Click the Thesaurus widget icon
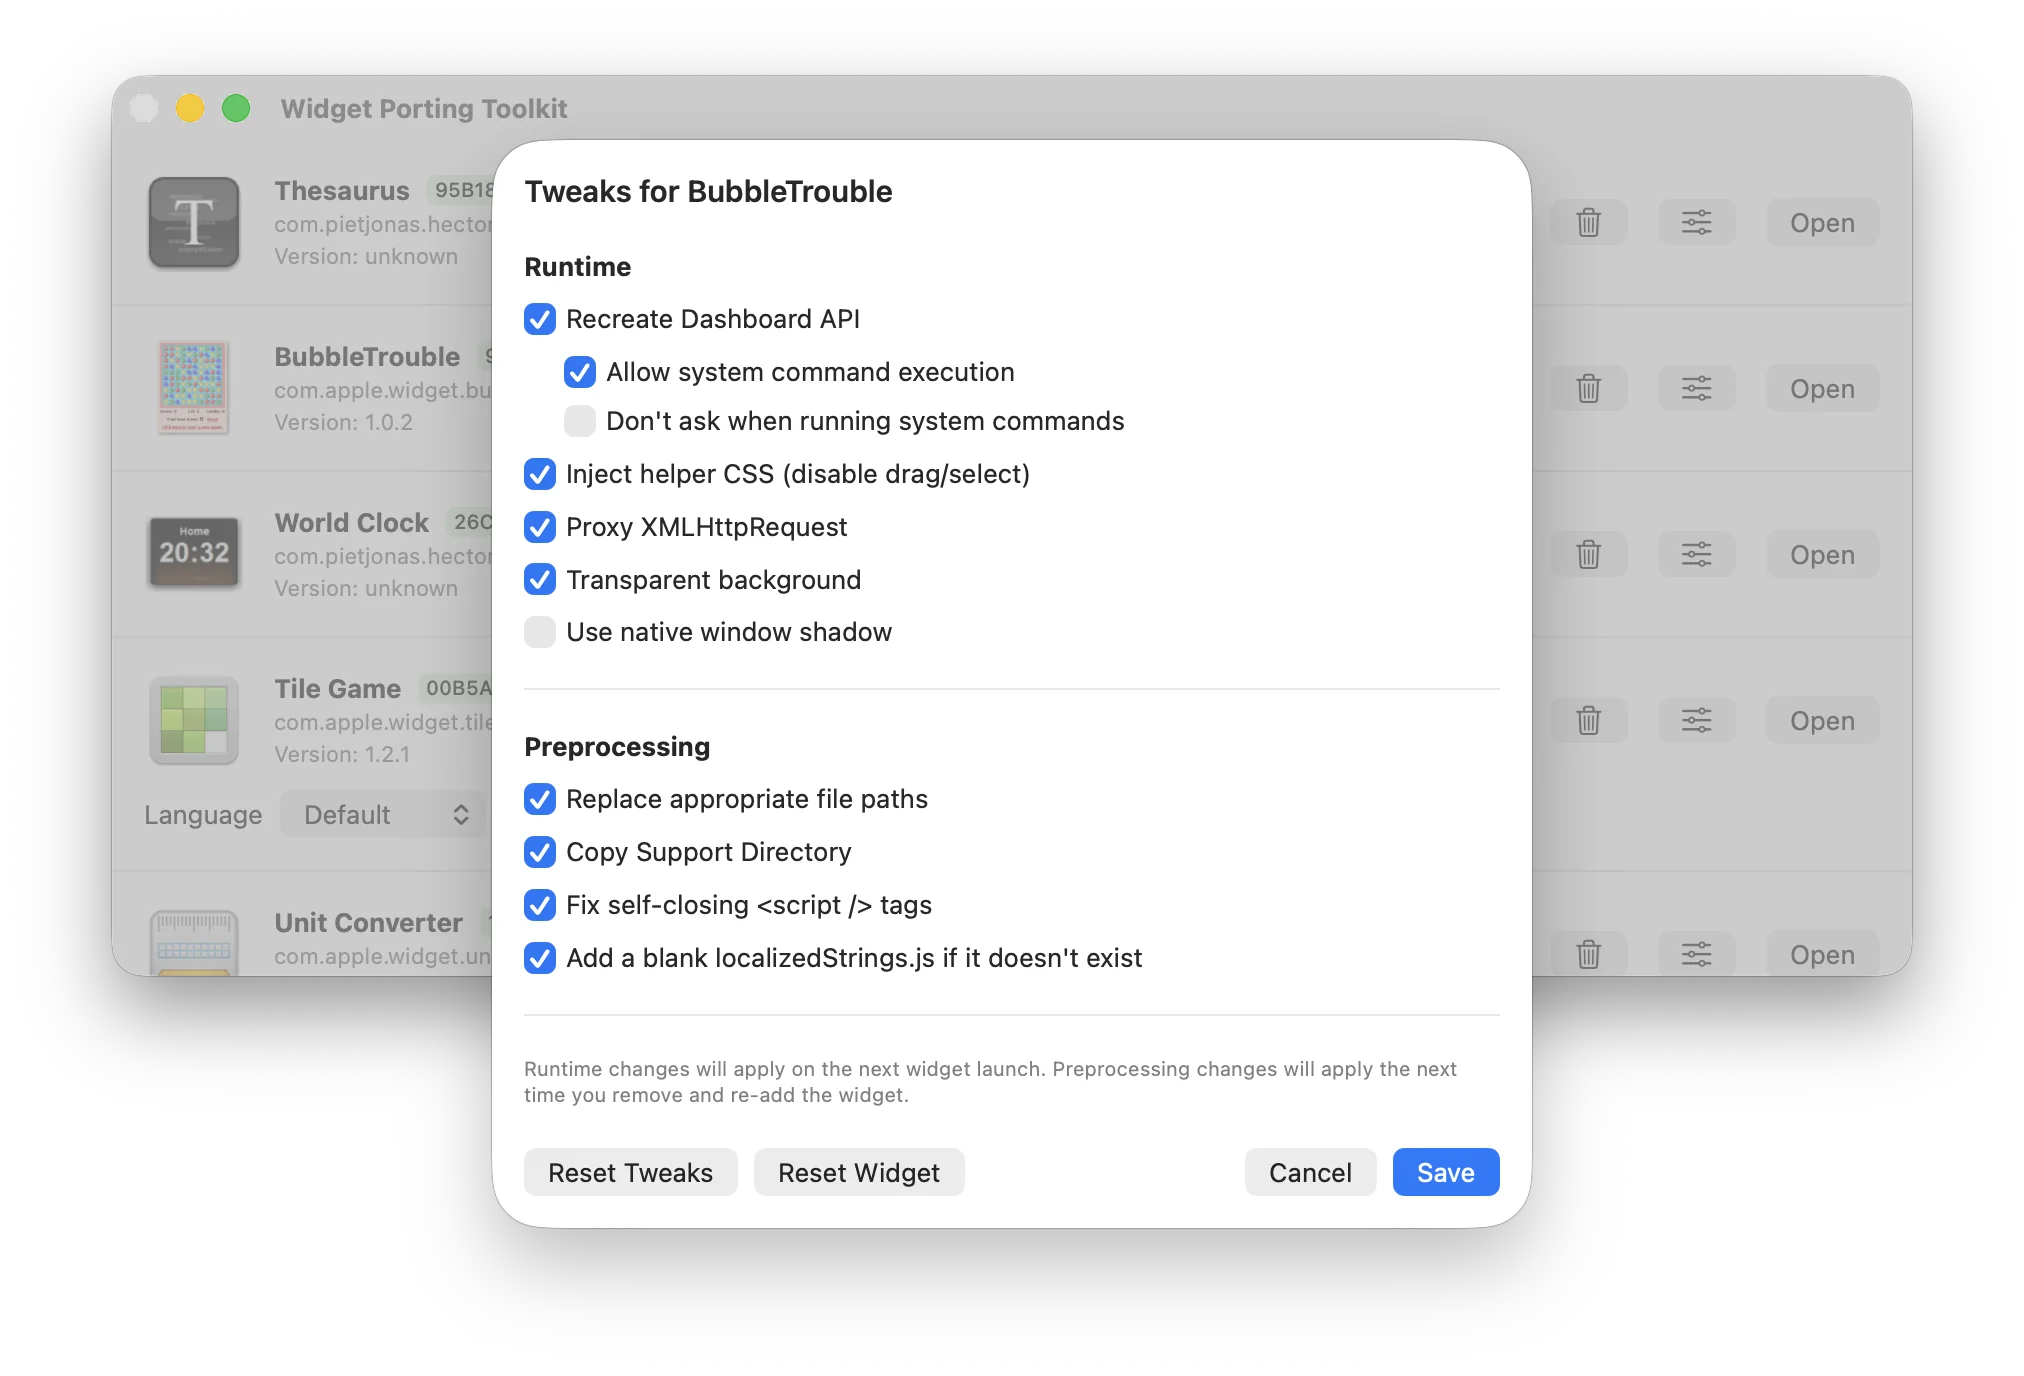Image resolution: width=2024 pixels, height=1376 pixels. coord(194,222)
